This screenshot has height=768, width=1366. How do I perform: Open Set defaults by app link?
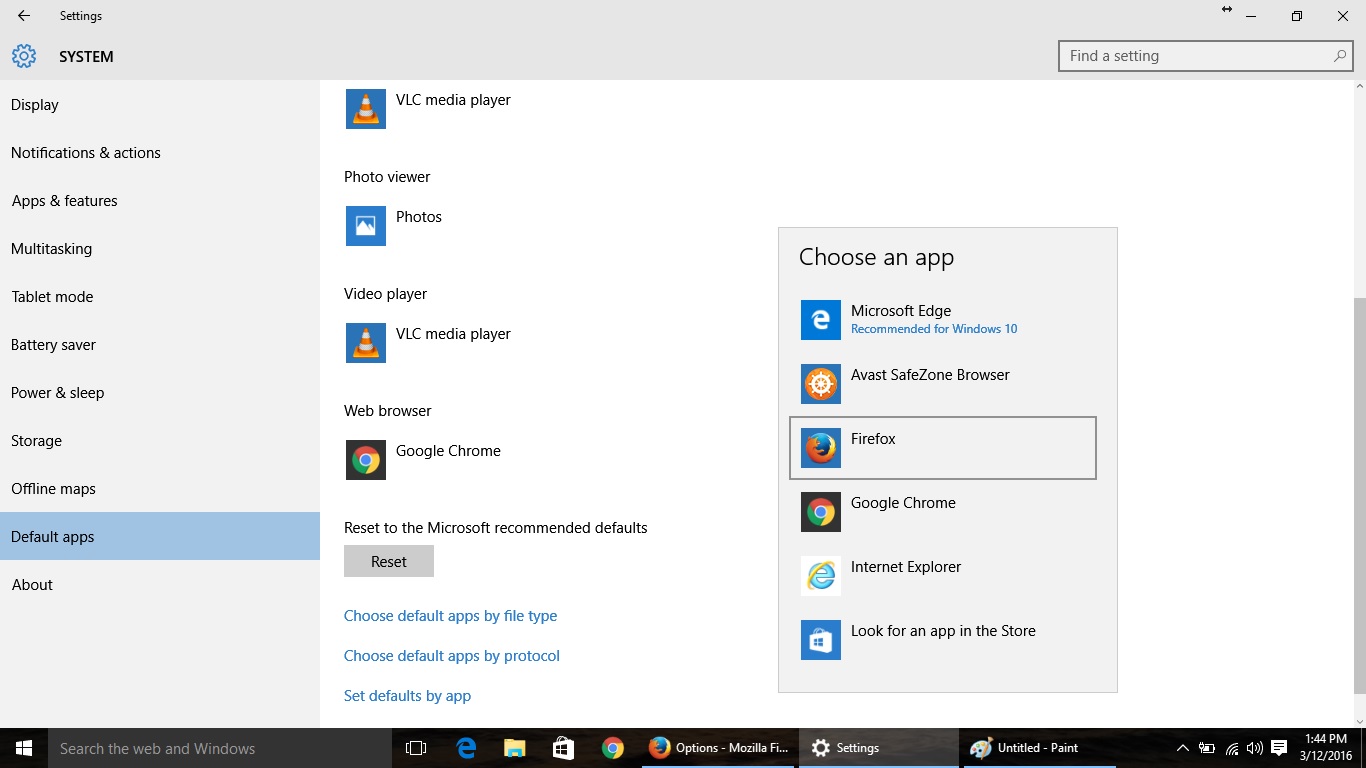[x=407, y=696]
